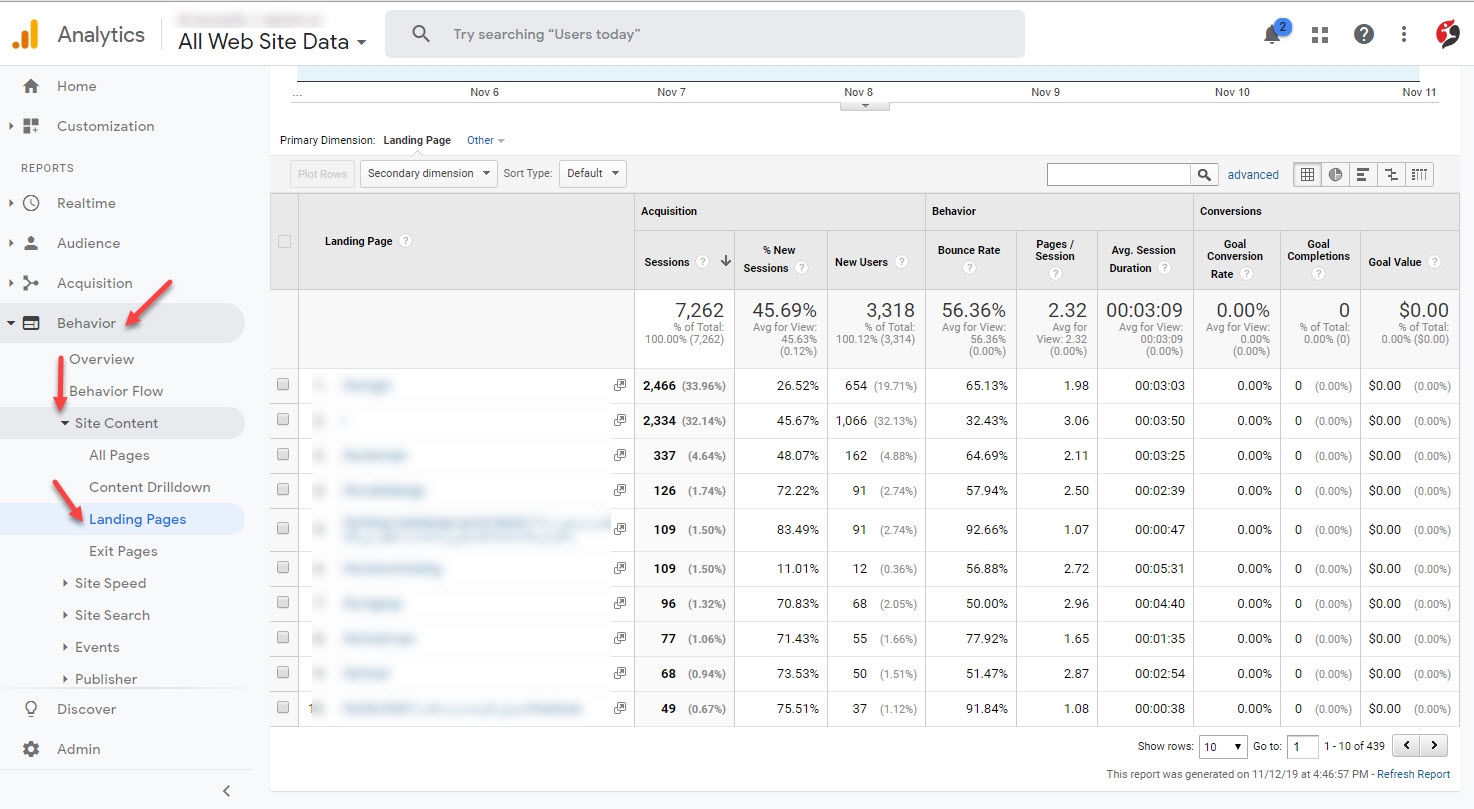
Task: Switch to pivot table view
Action: point(1419,174)
